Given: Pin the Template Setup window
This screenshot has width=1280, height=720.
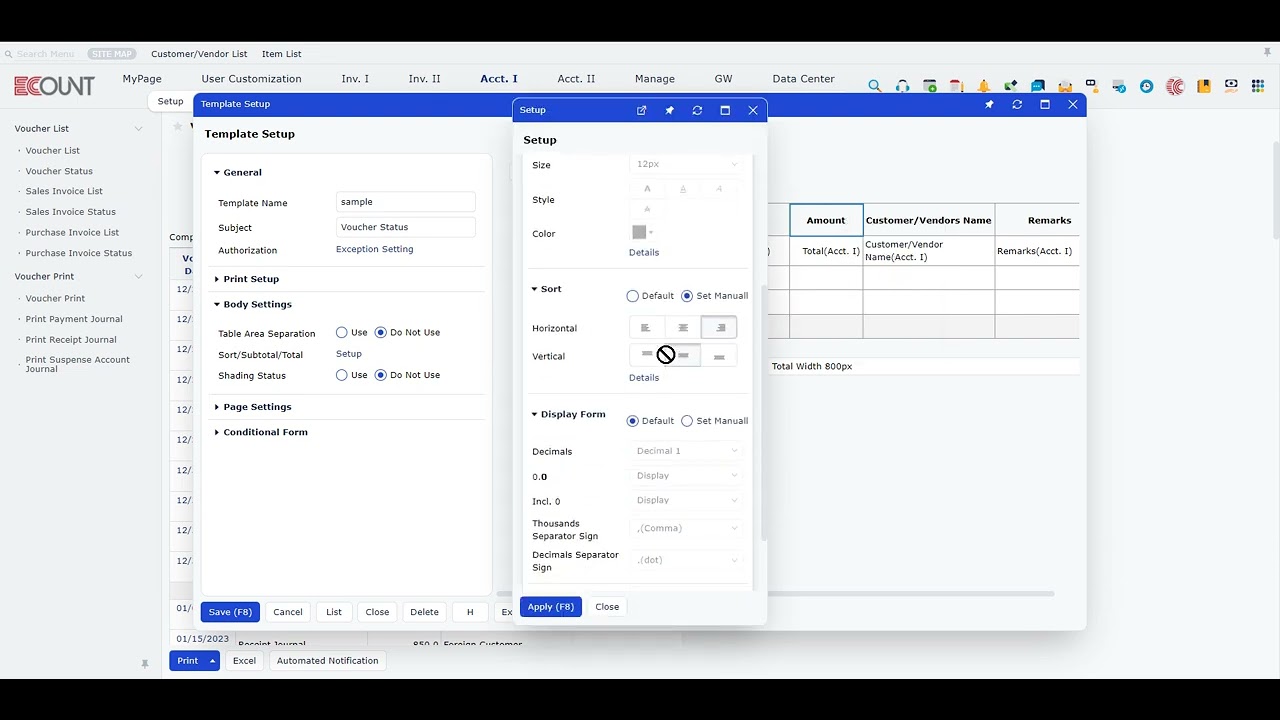Looking at the screenshot, I should pos(989,104).
